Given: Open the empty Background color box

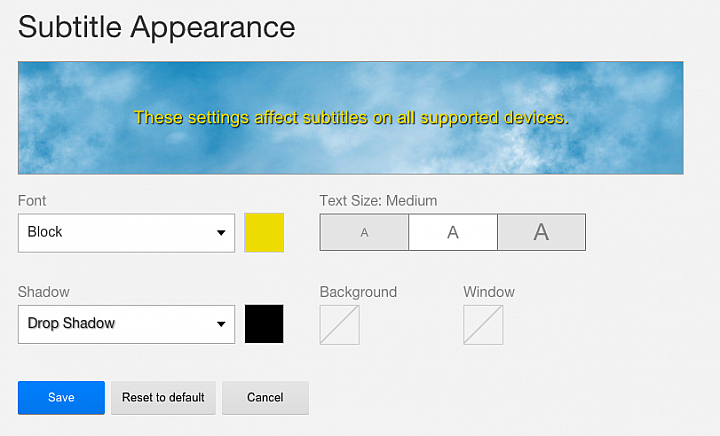Looking at the screenshot, I should tap(339, 325).
